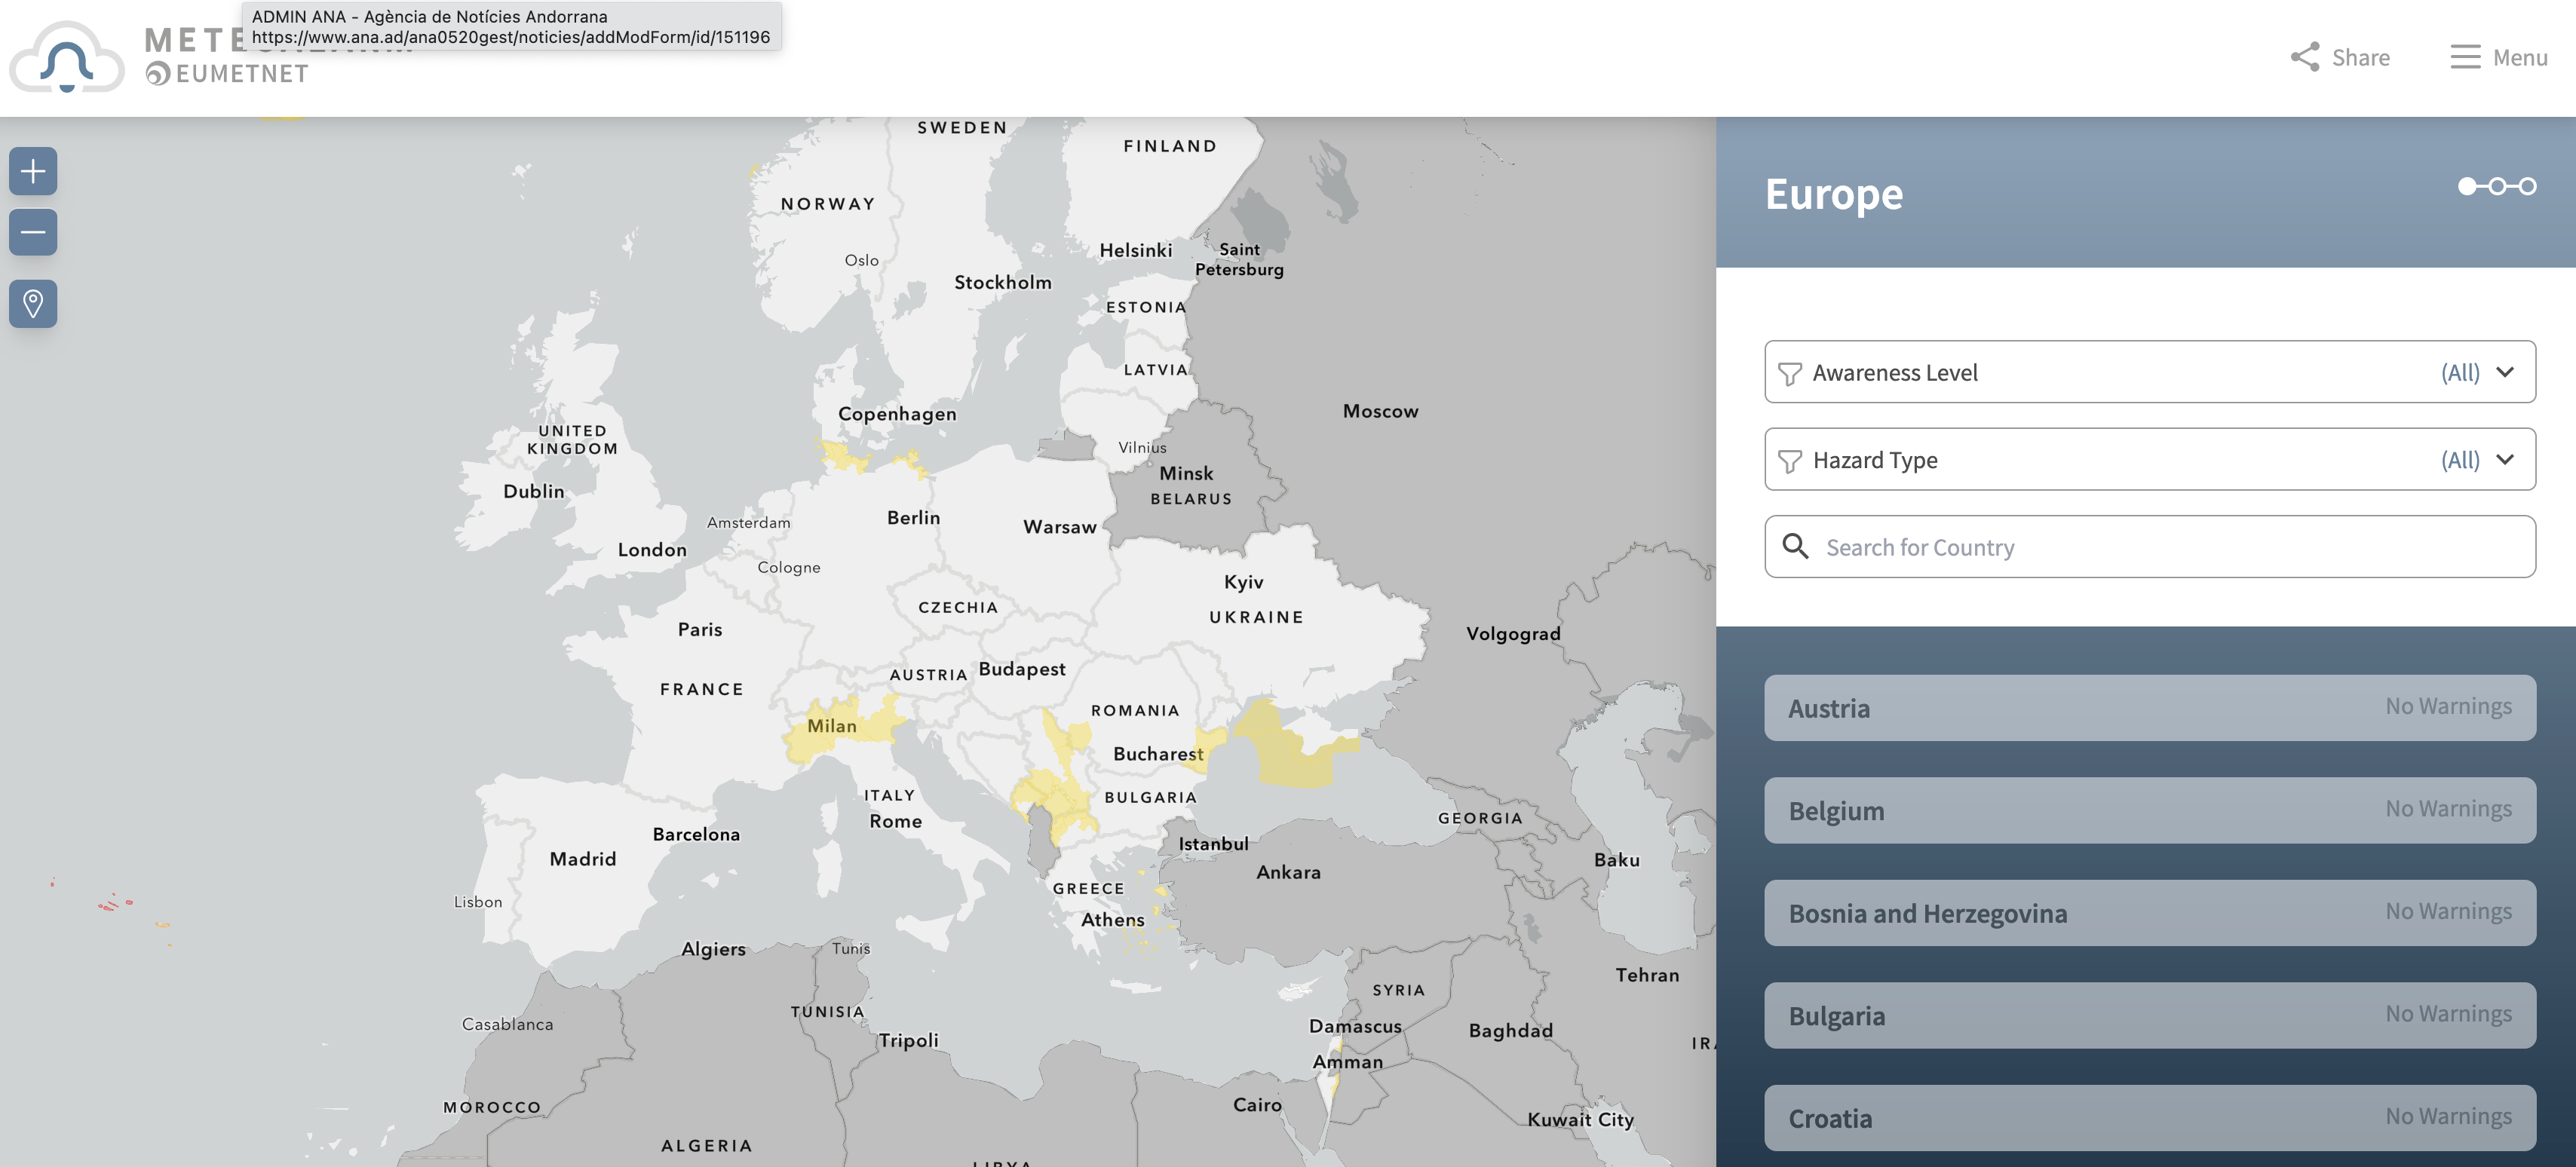This screenshot has width=2576, height=1167.
Task: Click the map zoom out minus button
Action: pos(33,233)
